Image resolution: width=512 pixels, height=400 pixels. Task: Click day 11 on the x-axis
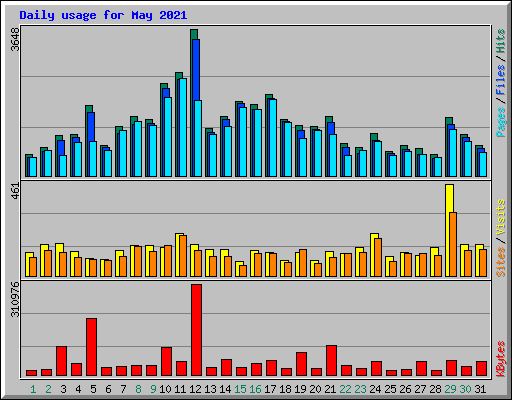180,389
